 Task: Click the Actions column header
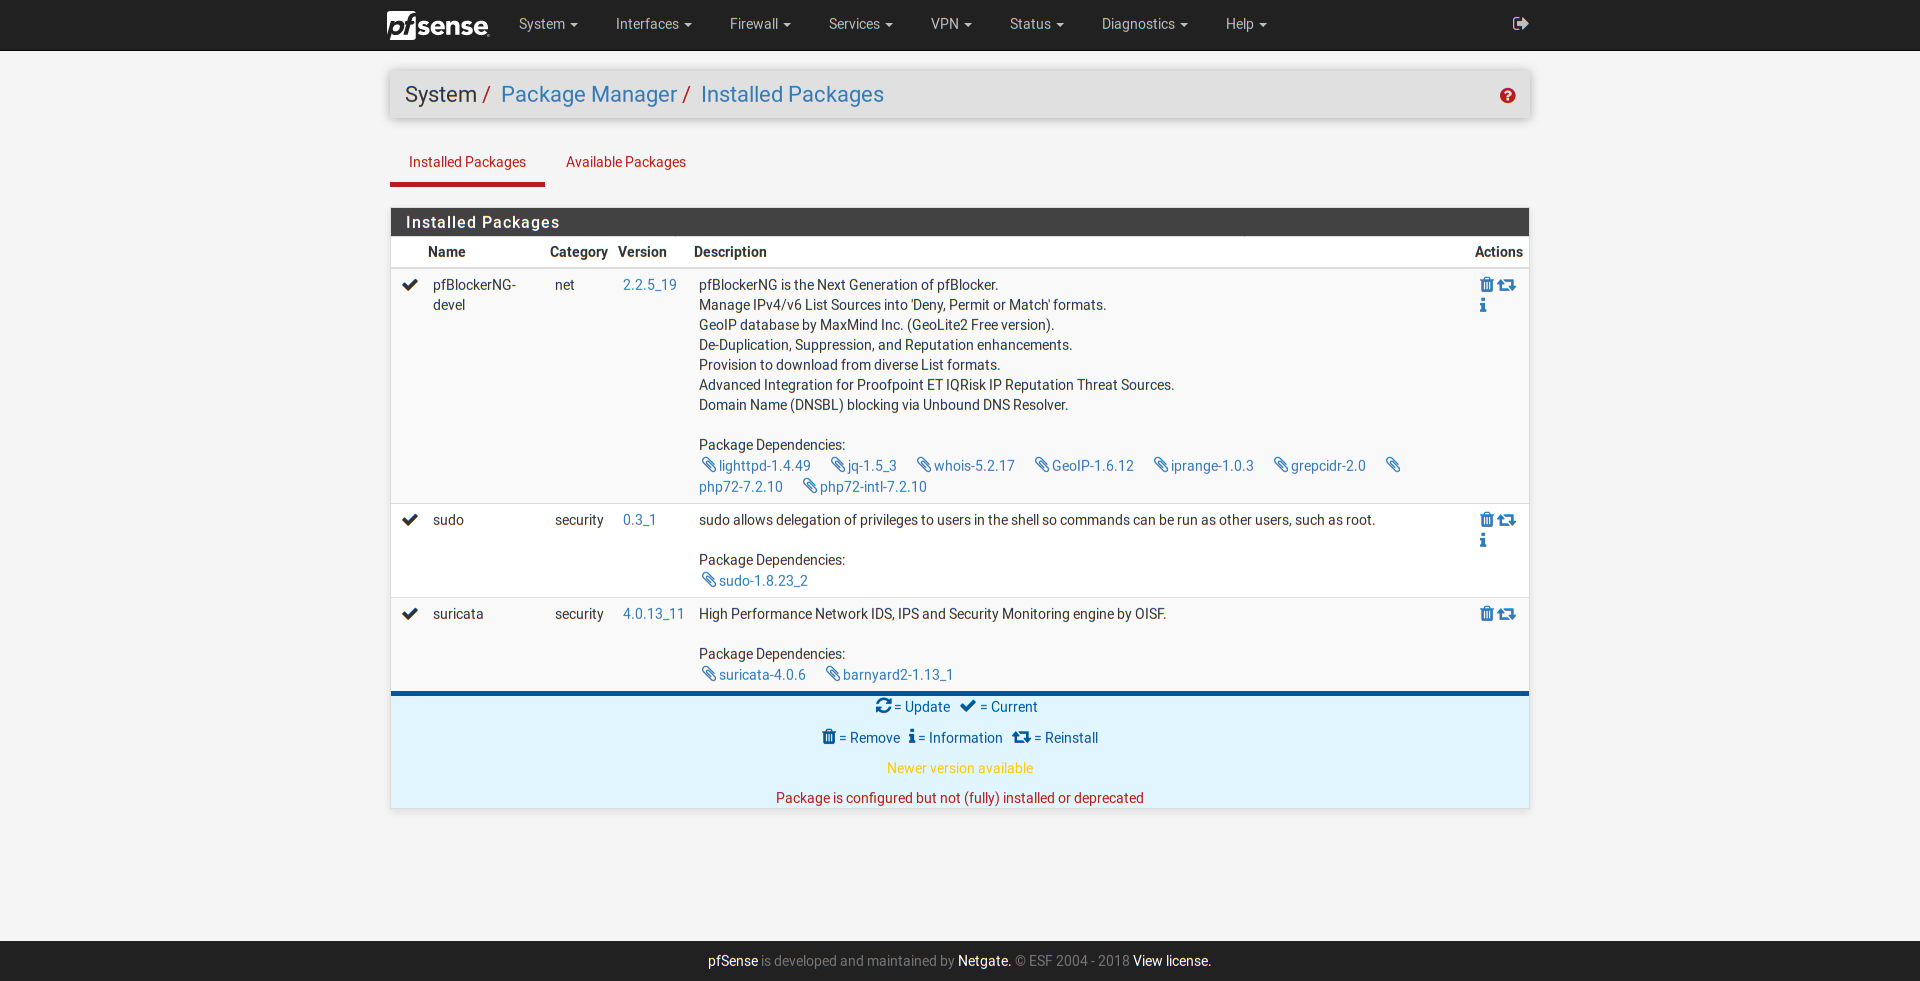pyautogui.click(x=1499, y=252)
